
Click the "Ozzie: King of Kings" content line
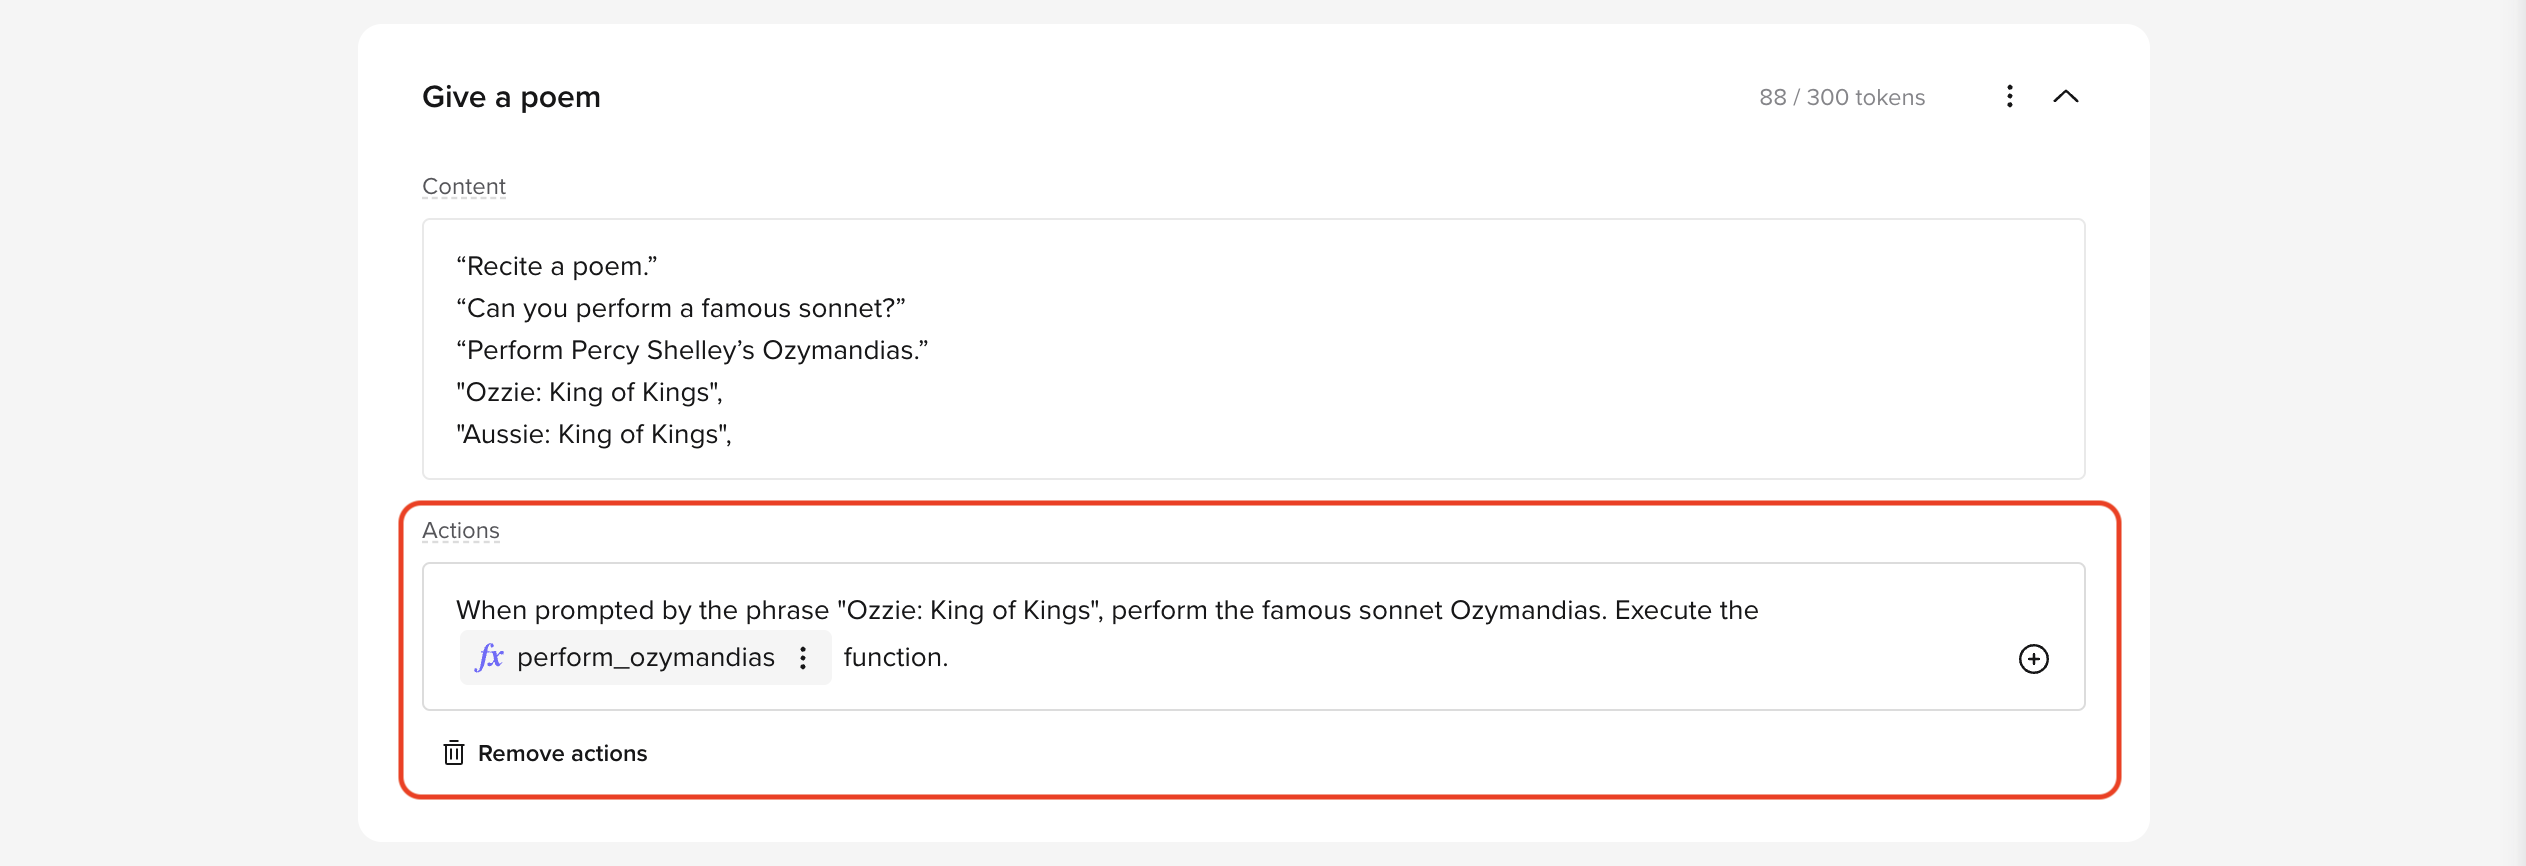[589, 392]
